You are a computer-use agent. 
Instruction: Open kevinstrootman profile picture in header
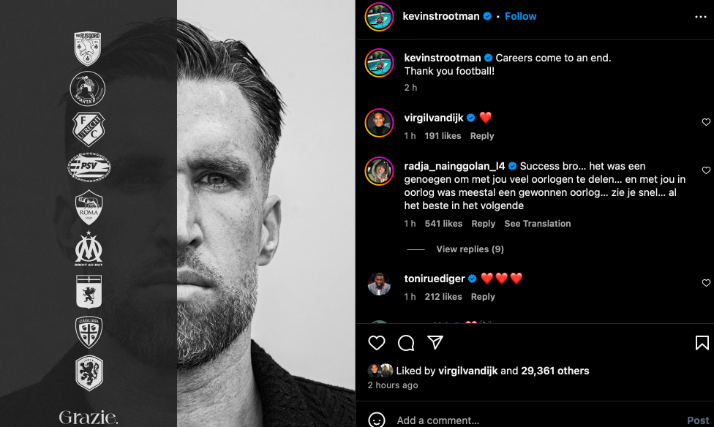click(x=379, y=17)
